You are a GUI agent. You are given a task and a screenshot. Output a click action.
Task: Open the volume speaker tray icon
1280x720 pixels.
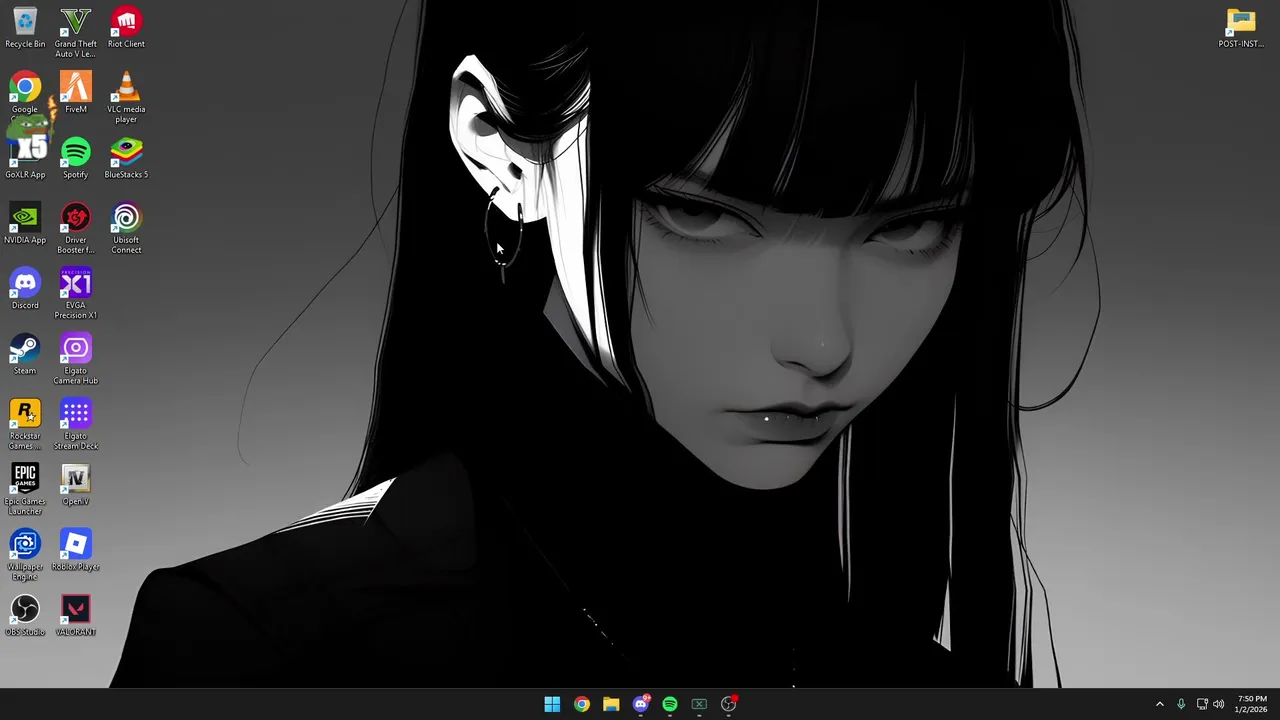point(1219,704)
